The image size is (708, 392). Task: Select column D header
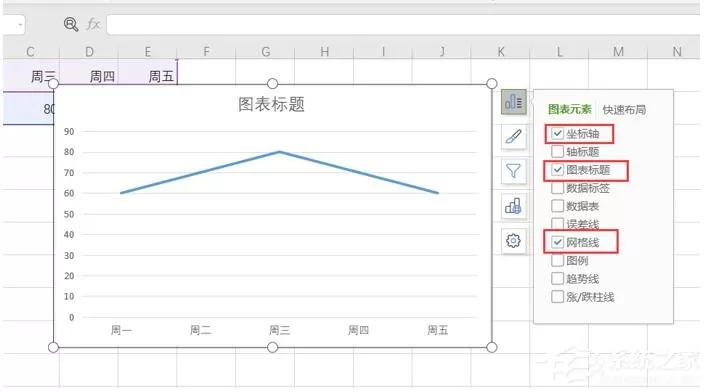point(89,52)
